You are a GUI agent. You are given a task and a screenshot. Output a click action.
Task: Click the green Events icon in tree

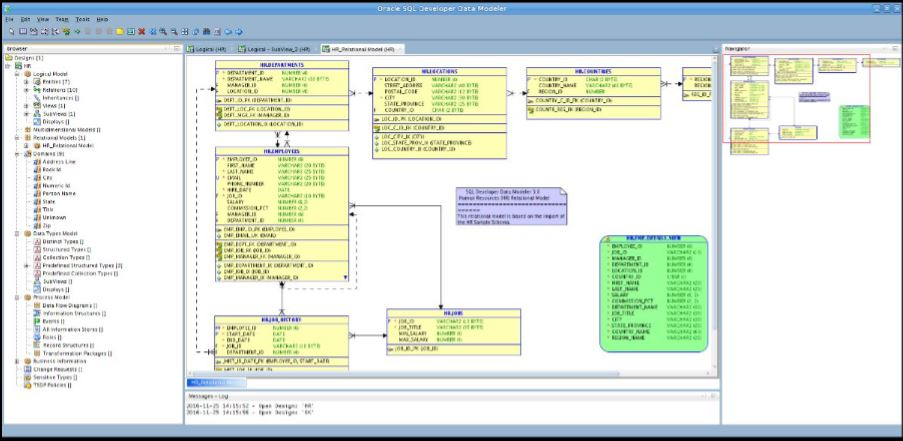point(37,321)
